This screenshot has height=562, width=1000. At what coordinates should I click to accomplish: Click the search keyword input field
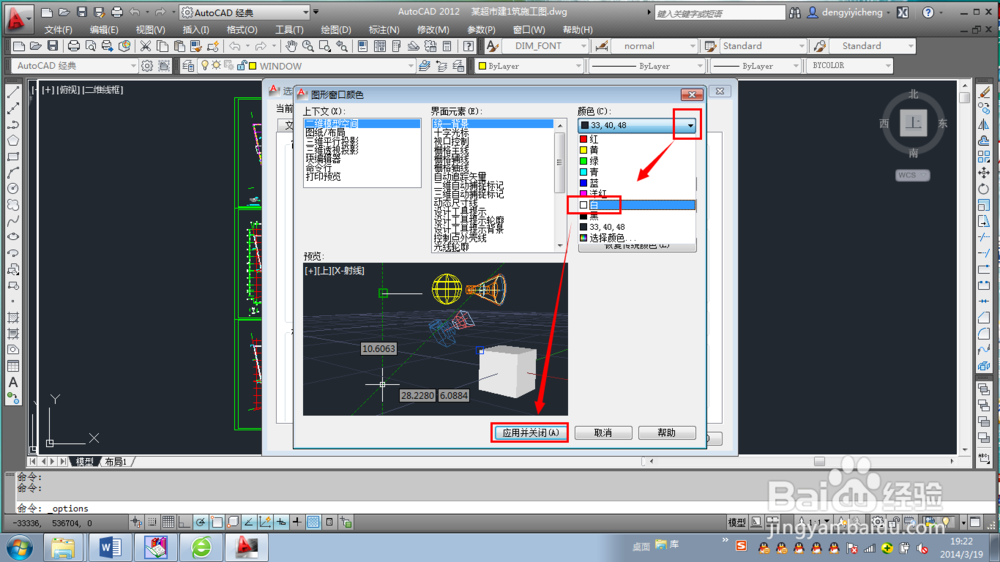(720, 13)
